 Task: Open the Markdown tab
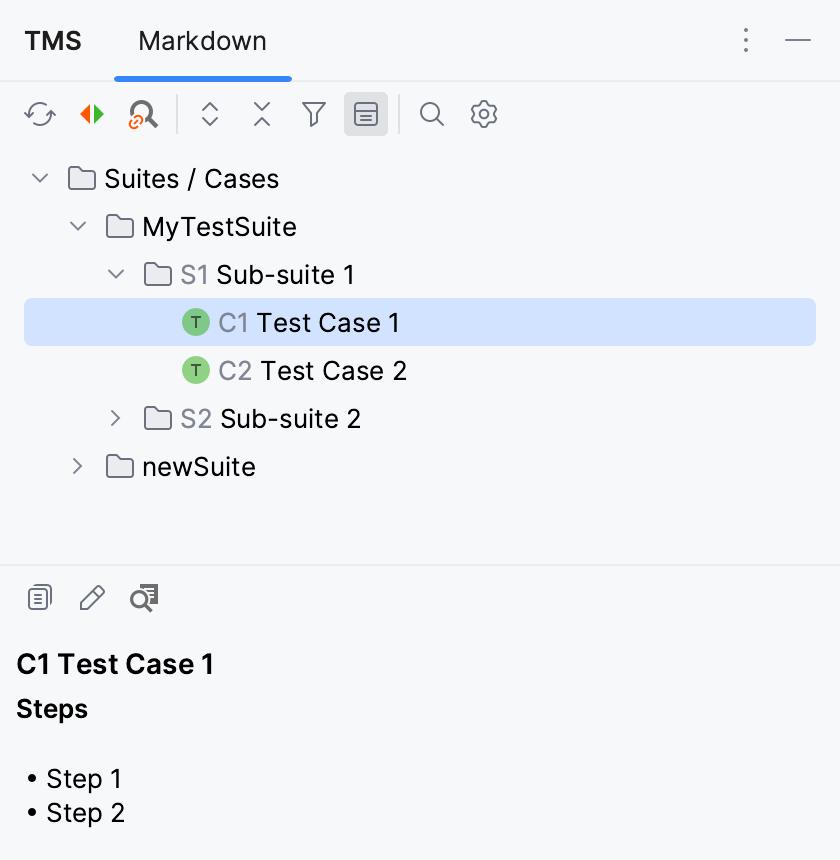202,41
